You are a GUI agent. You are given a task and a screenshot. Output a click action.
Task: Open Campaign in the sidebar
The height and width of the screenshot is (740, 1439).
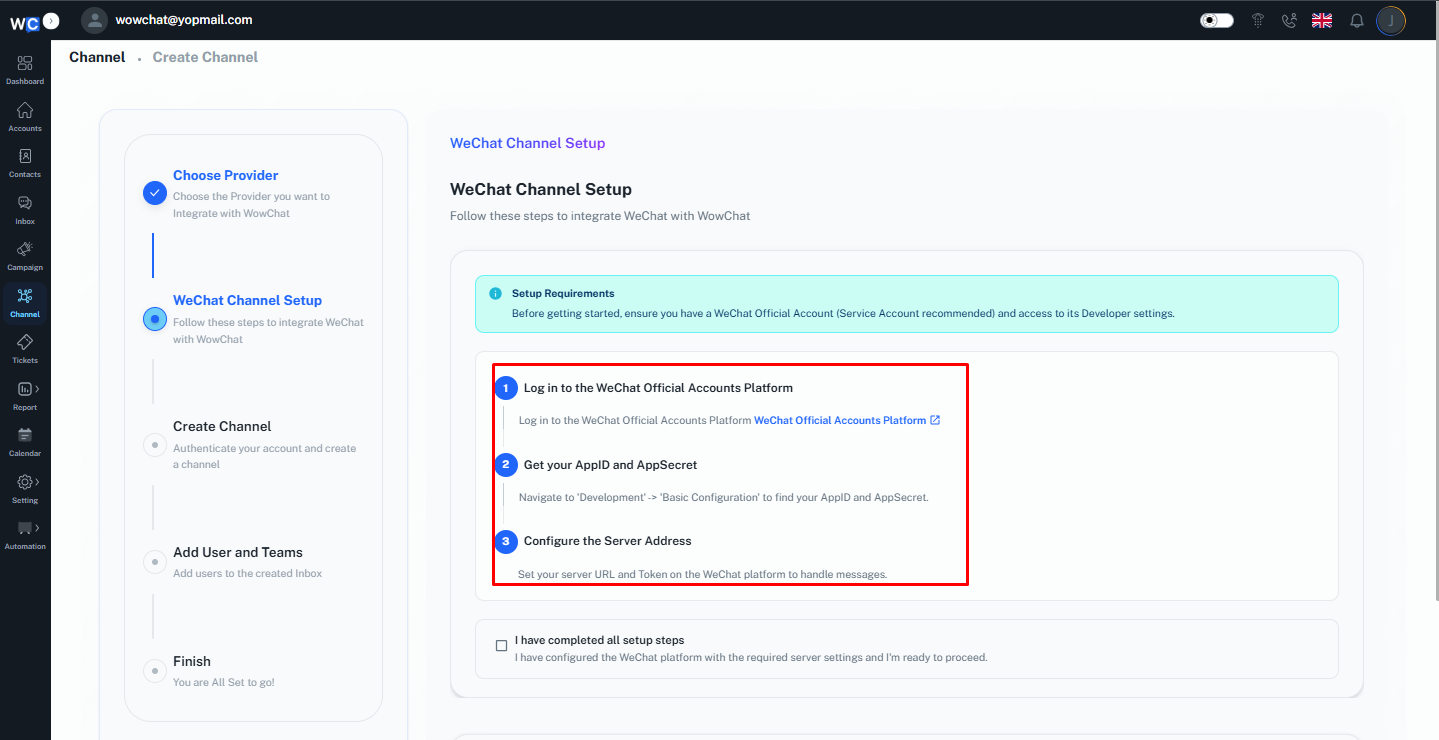pos(25,256)
